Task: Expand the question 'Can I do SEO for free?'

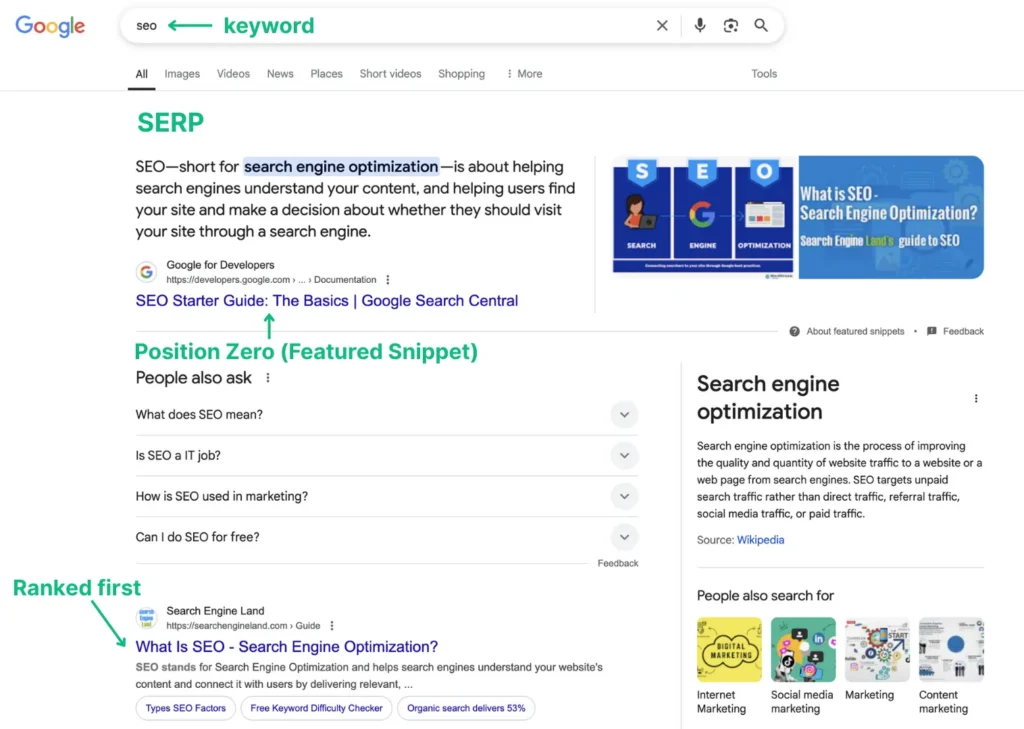Action: (624, 537)
